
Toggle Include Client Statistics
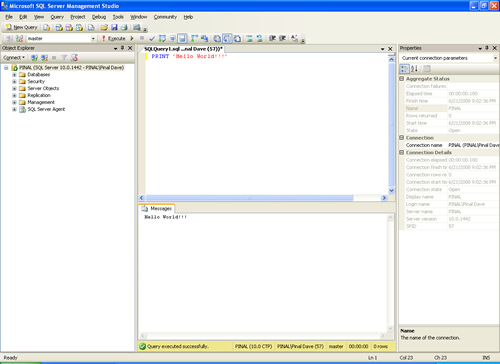pos(204,39)
